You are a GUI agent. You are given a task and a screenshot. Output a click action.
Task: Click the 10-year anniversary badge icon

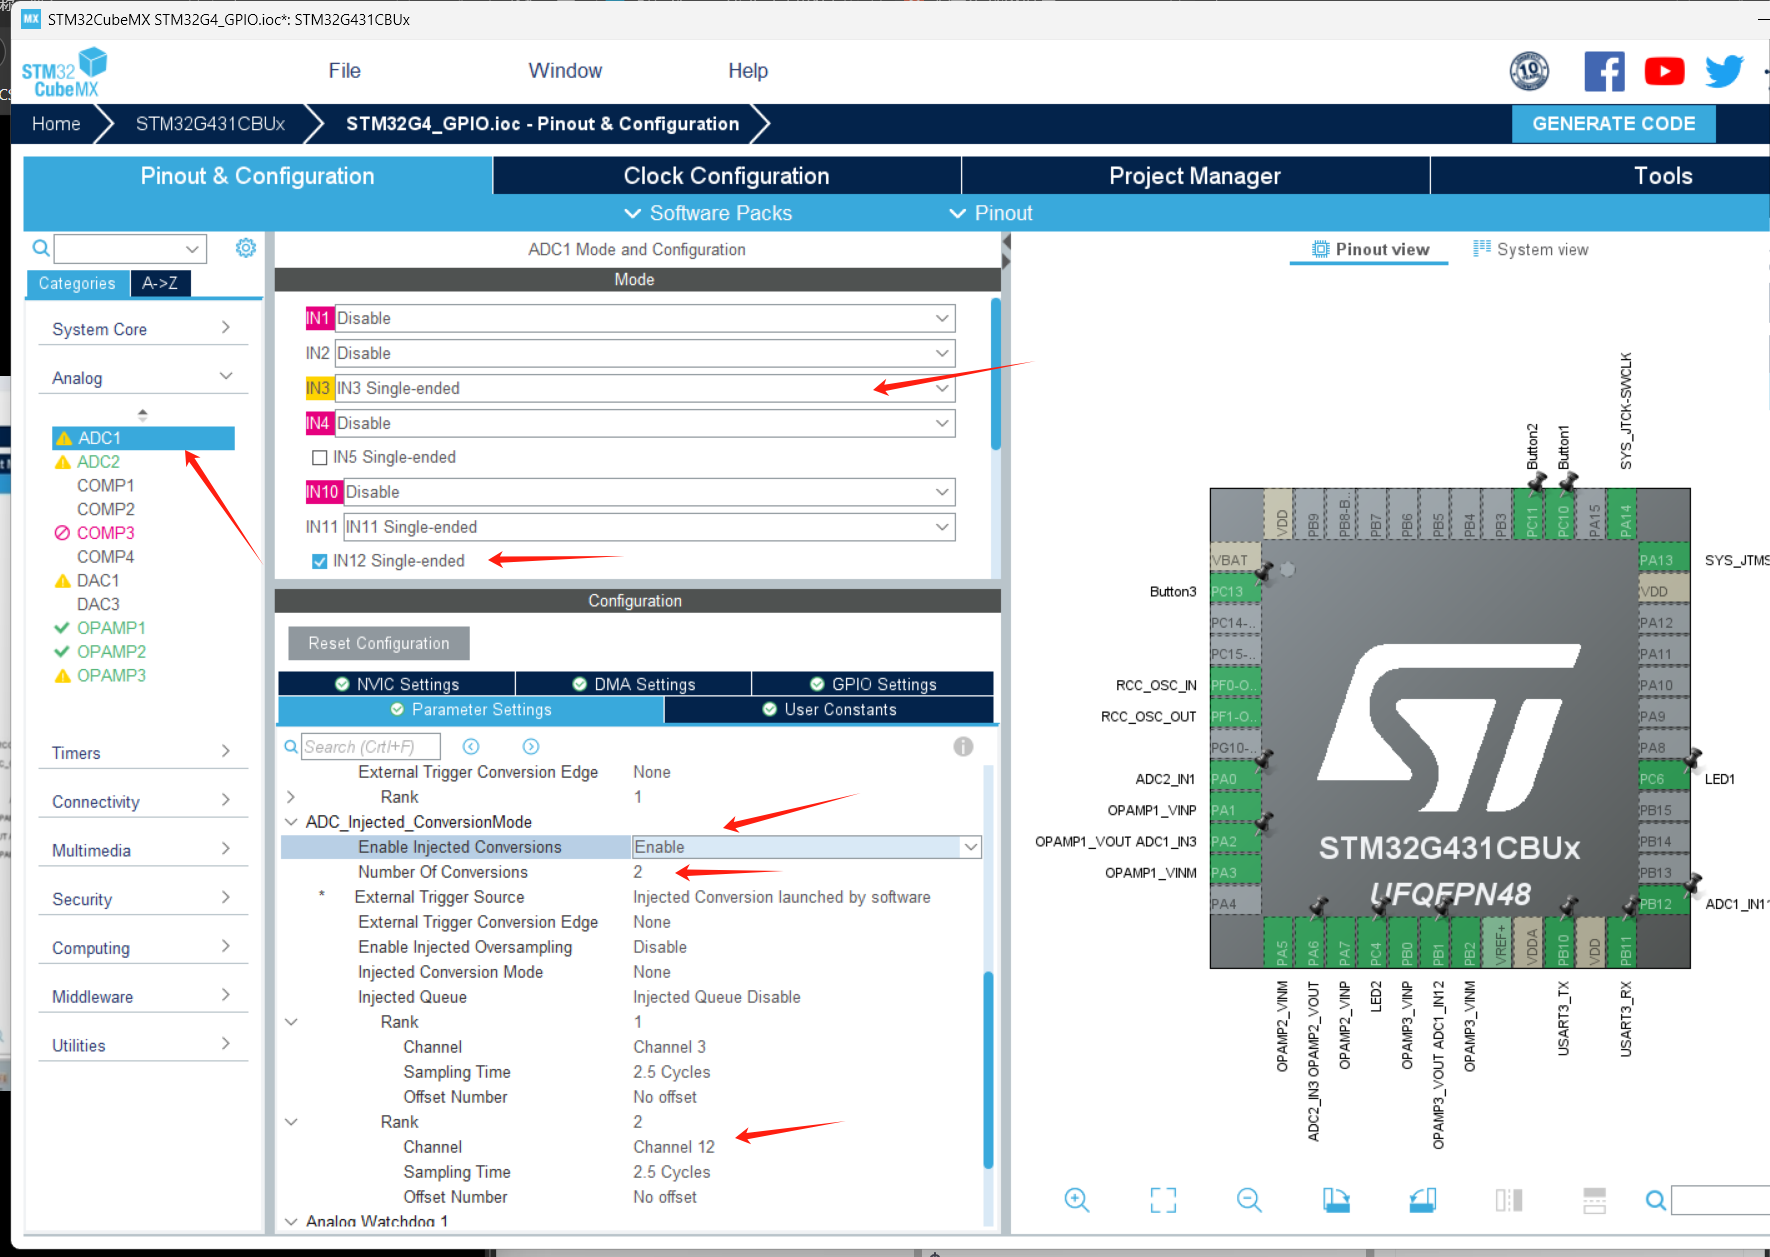coord(1529,71)
